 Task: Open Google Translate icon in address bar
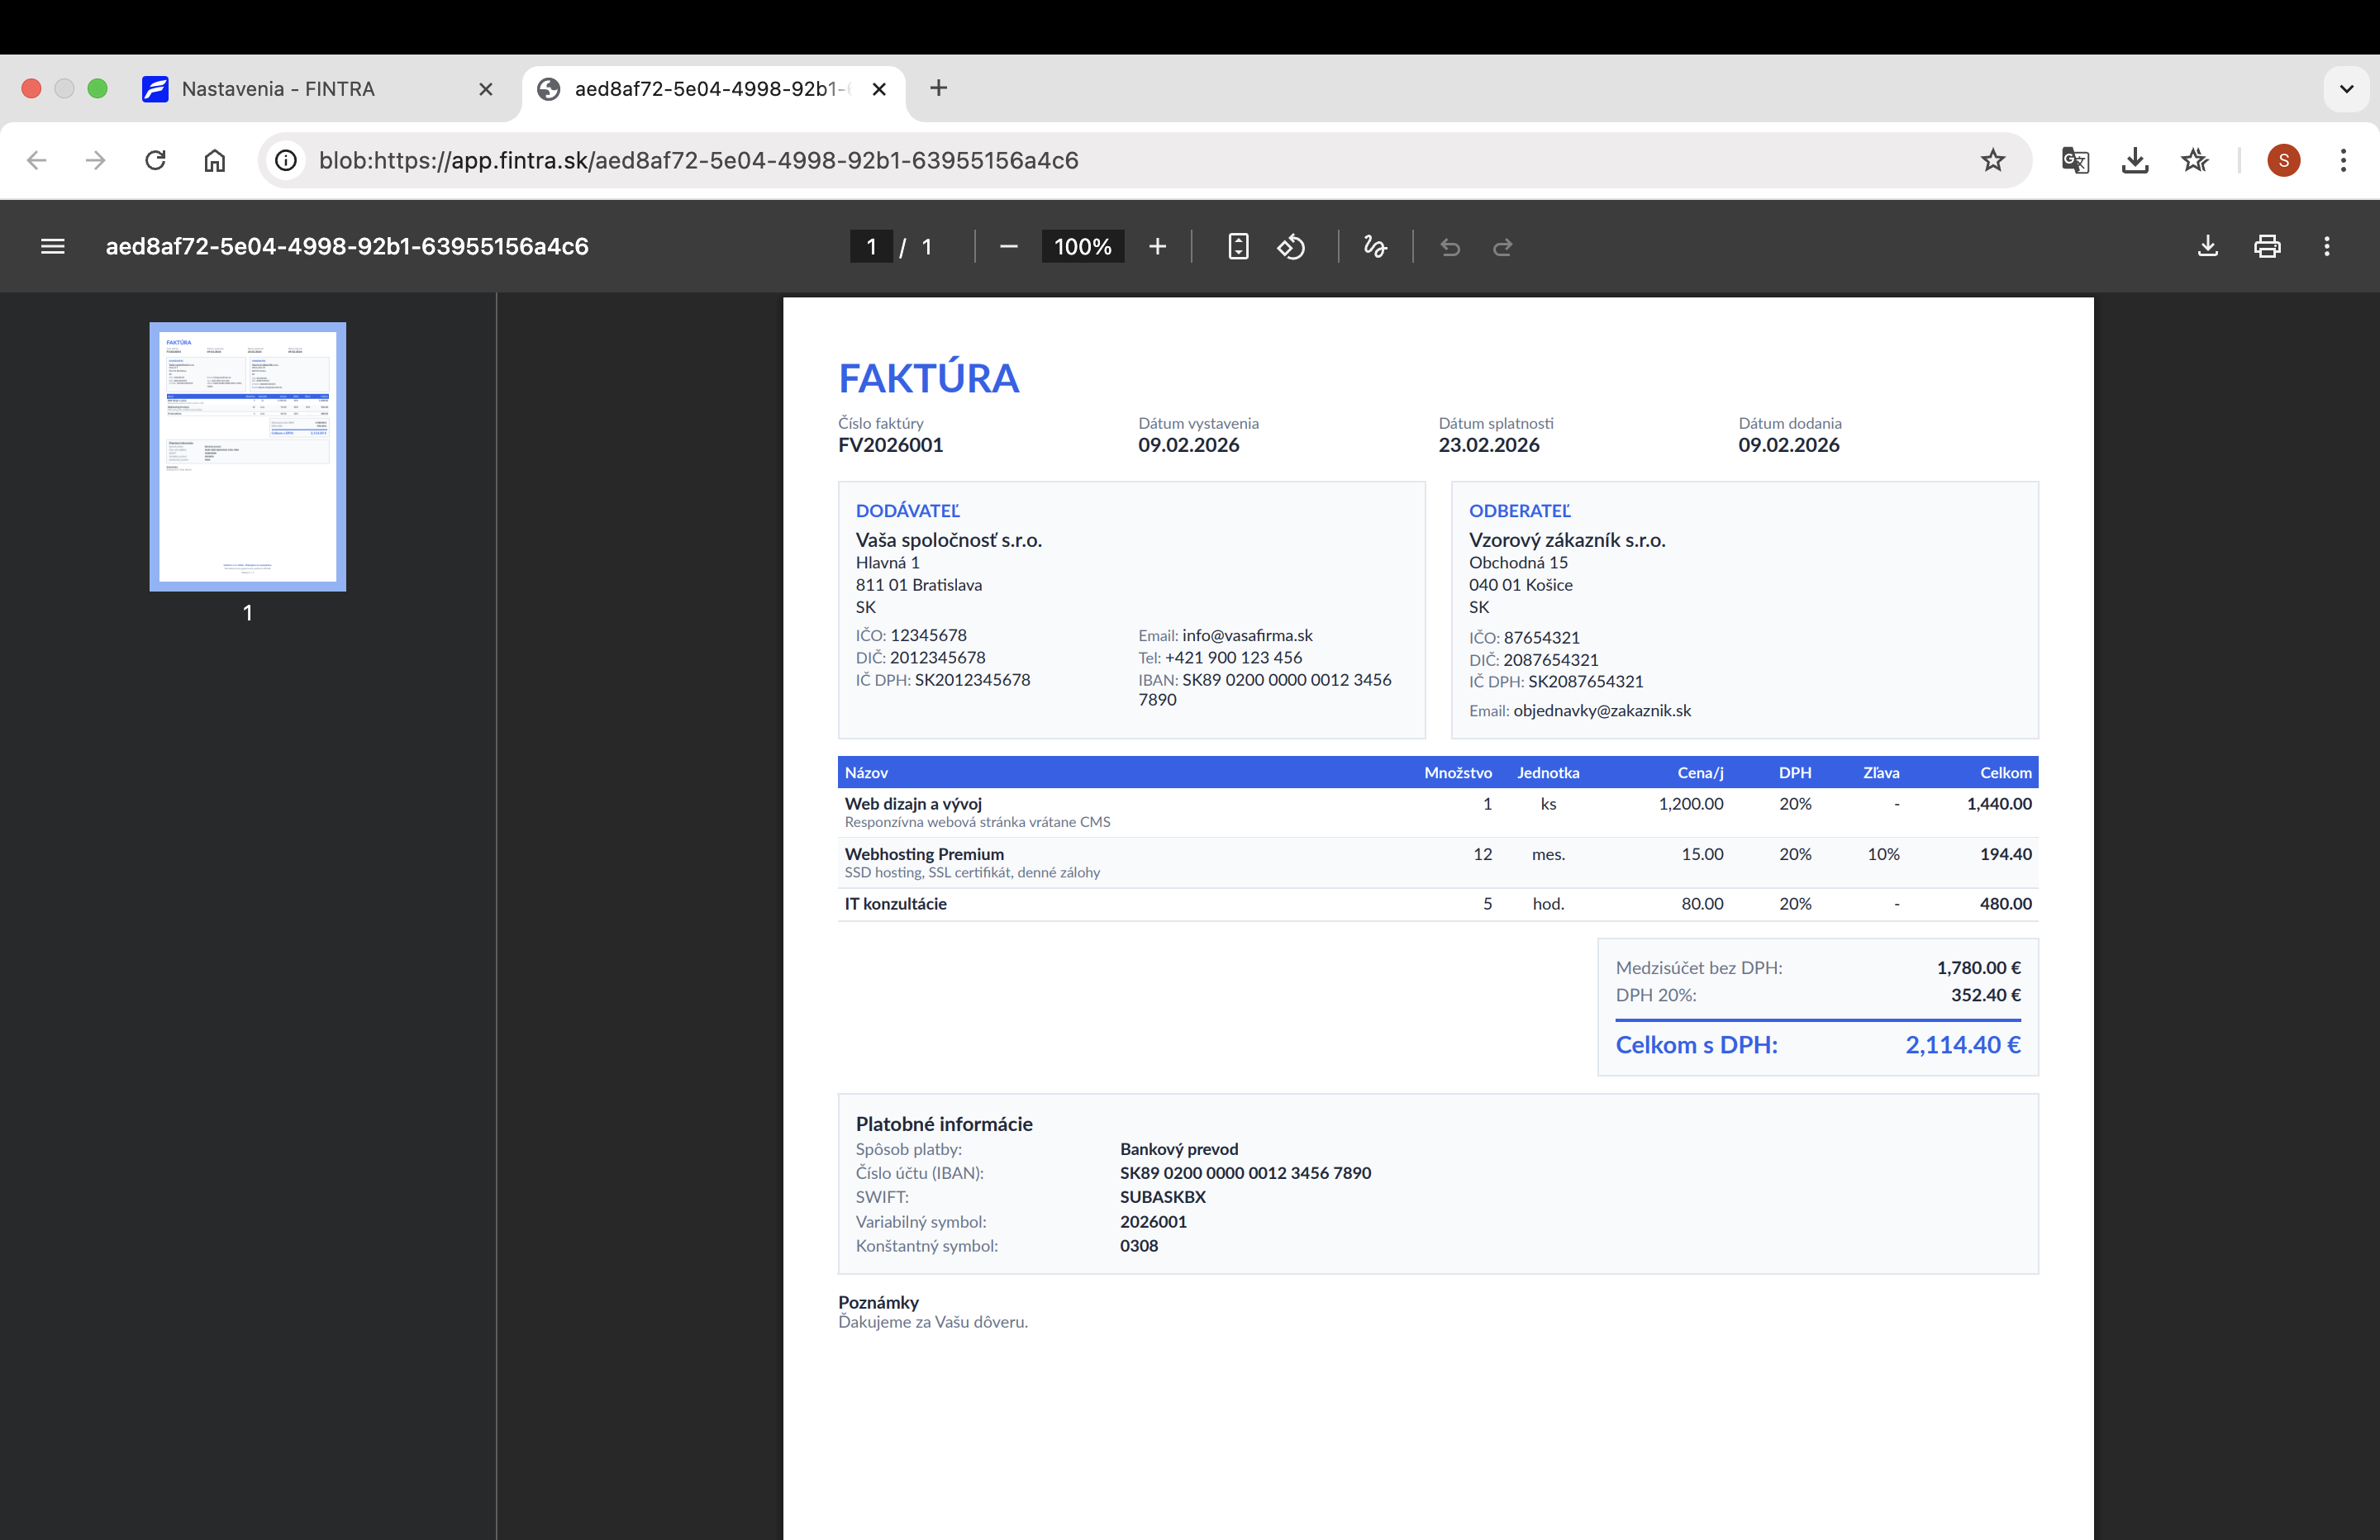coord(2075,160)
